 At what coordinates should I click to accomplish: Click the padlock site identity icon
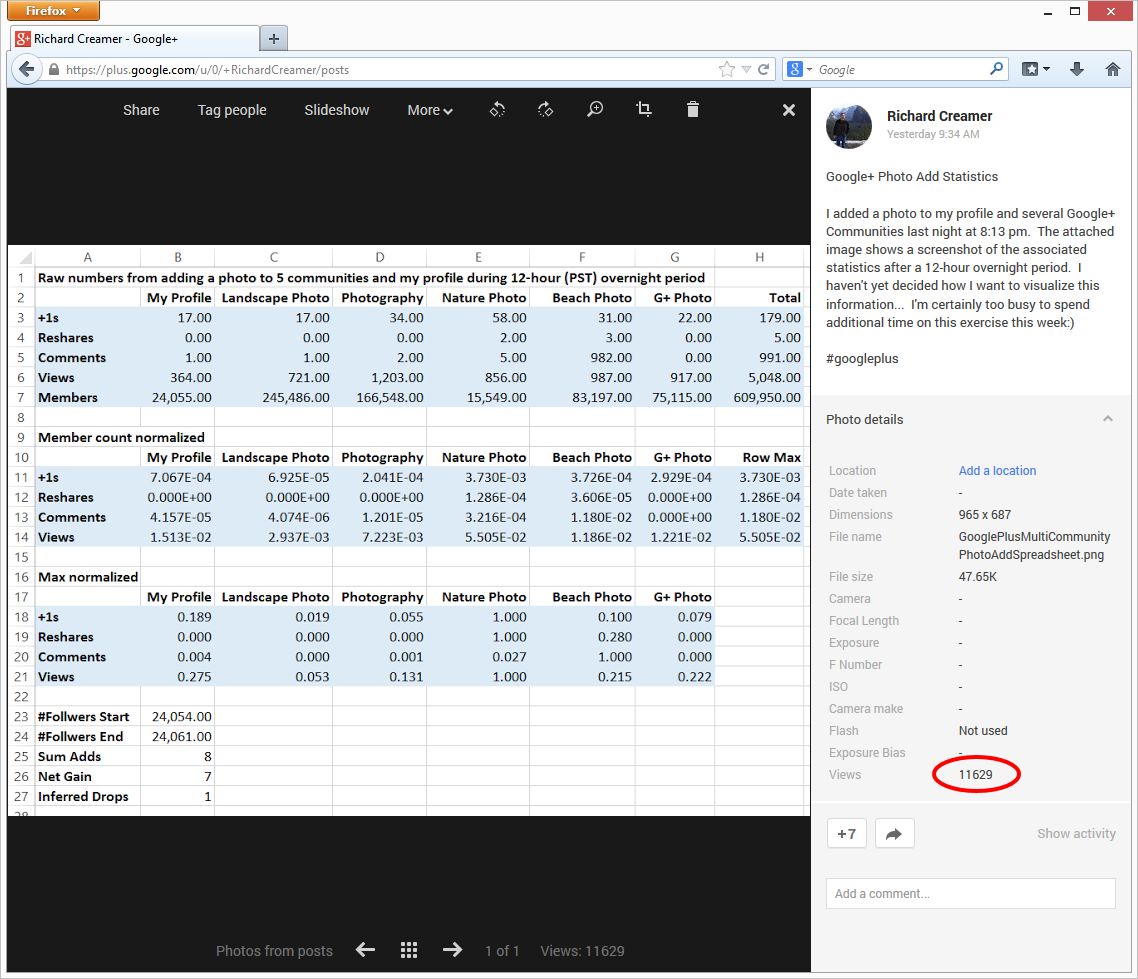tap(54, 70)
